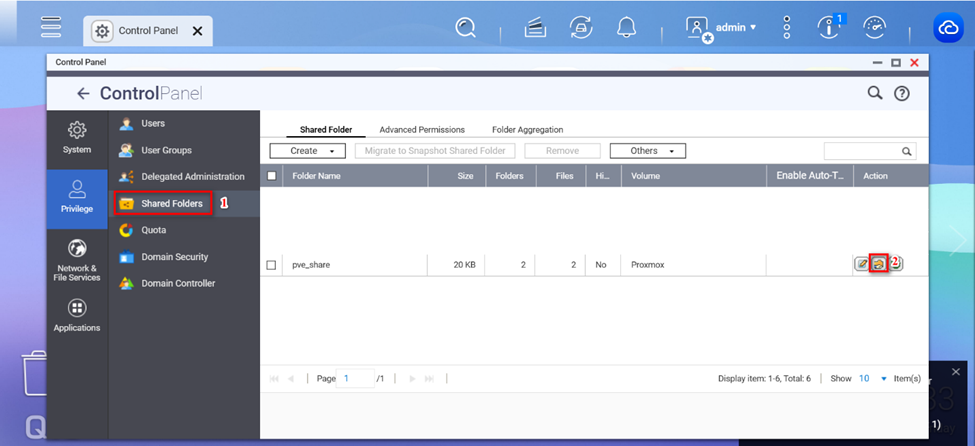Image resolution: width=975 pixels, height=446 pixels.
Task: Click the back arrow beside ControlPanel
Action: (x=83, y=93)
